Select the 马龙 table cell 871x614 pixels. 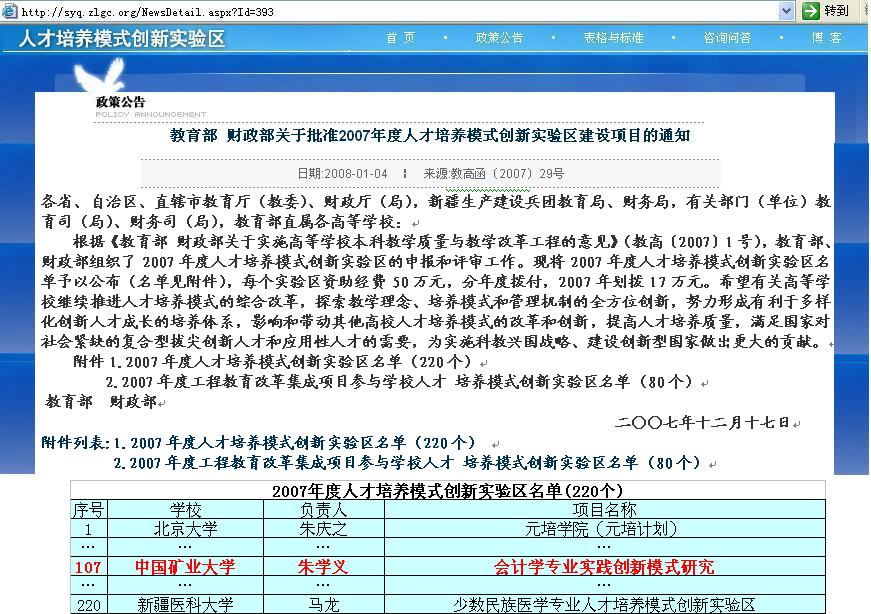click(323, 605)
